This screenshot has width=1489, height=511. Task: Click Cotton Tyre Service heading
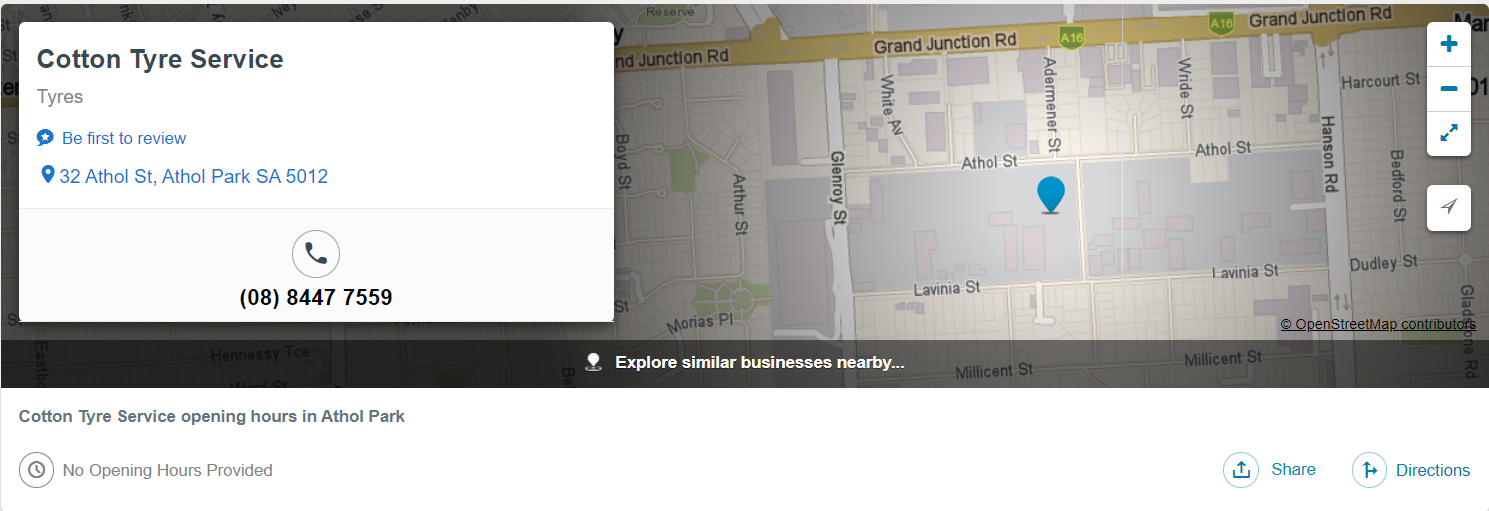tap(160, 59)
